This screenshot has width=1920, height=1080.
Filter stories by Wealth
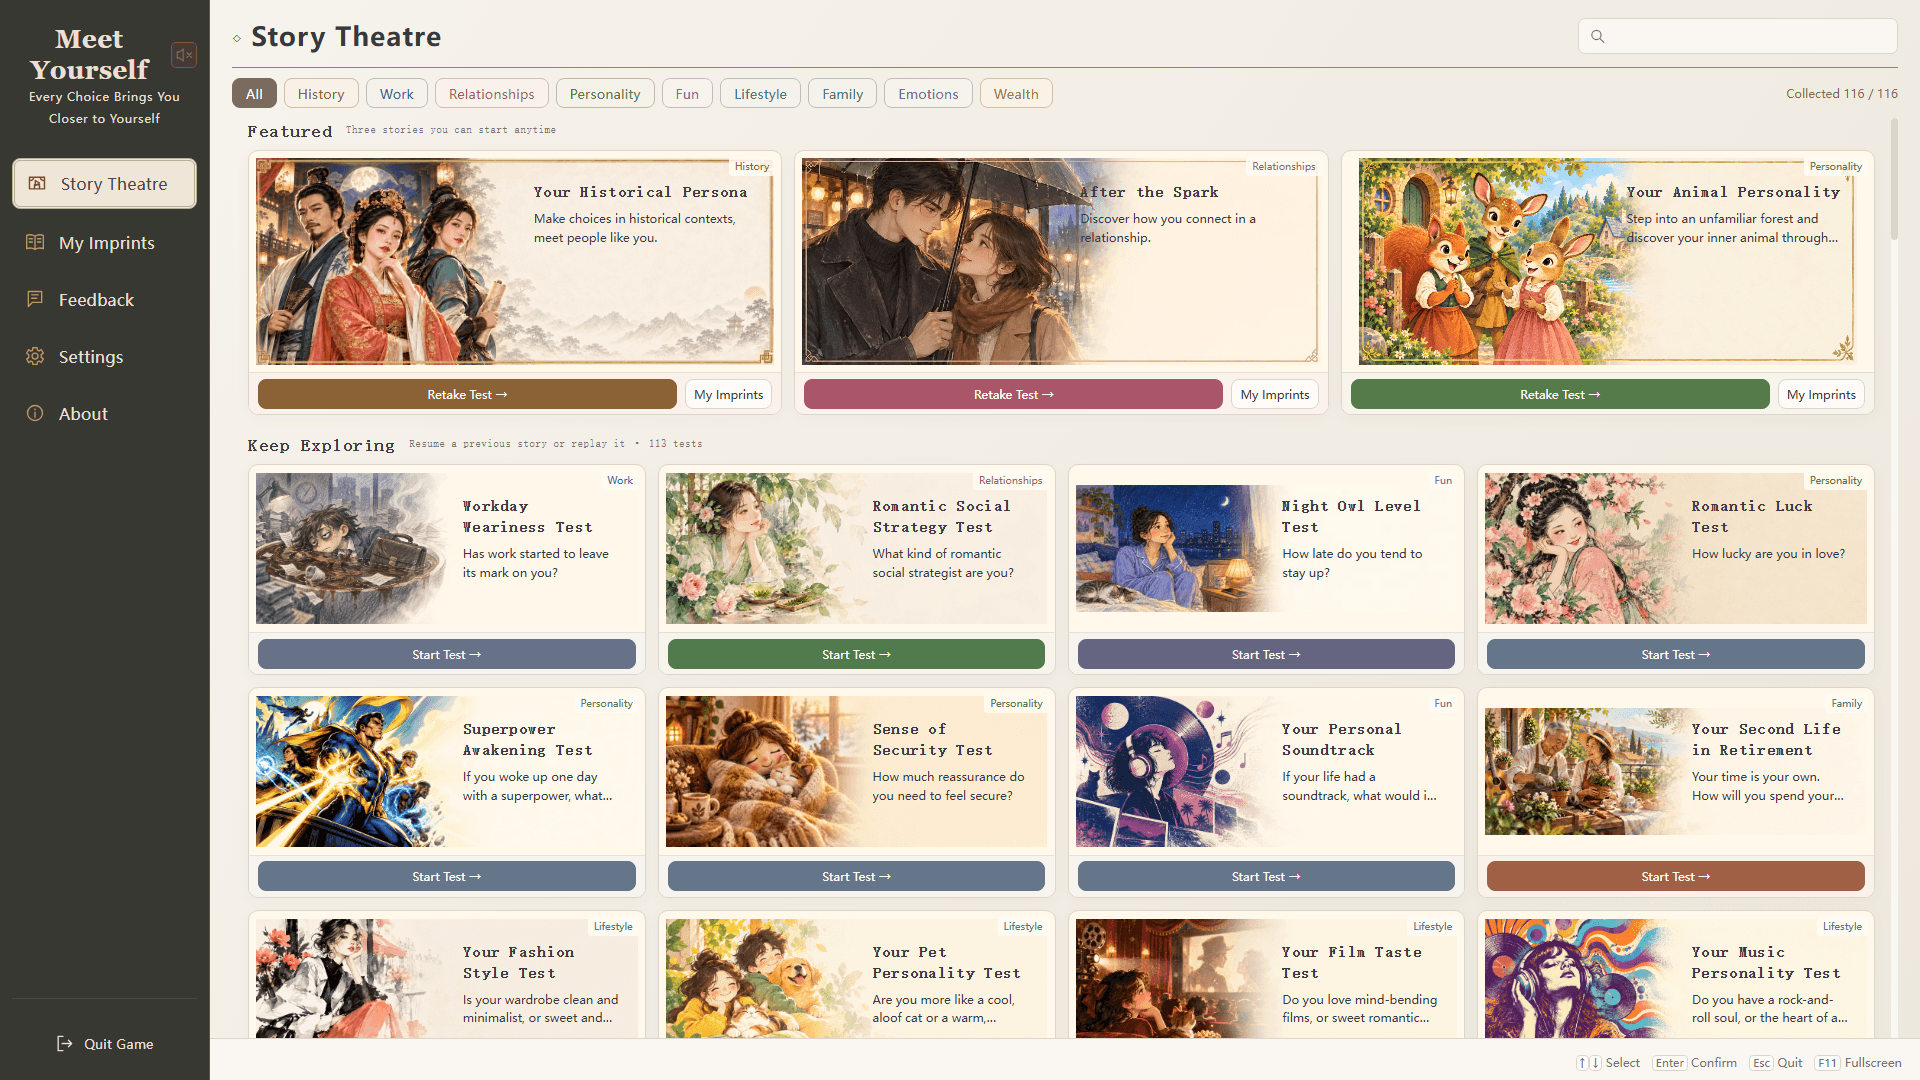pyautogui.click(x=1016, y=93)
